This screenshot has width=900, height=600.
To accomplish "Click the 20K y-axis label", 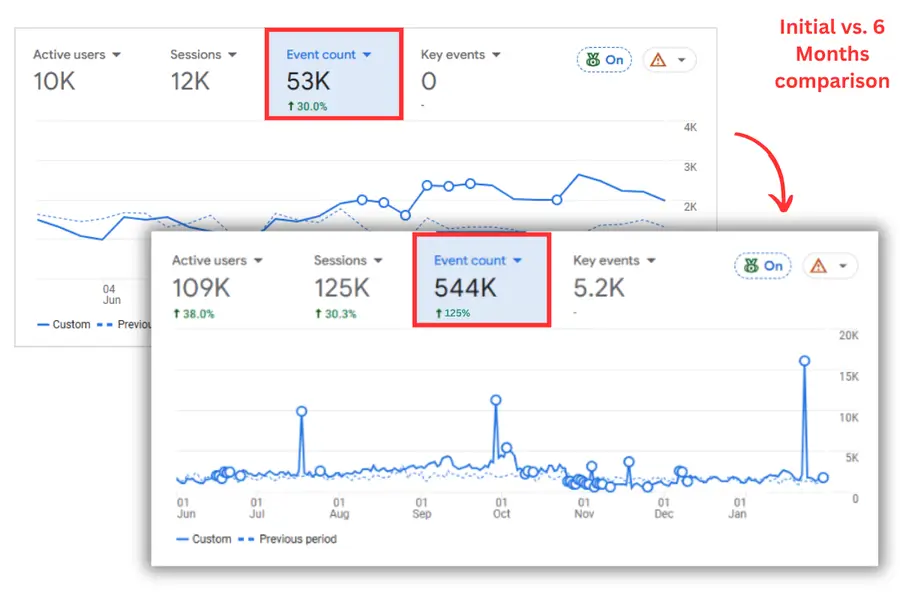I will point(848,335).
